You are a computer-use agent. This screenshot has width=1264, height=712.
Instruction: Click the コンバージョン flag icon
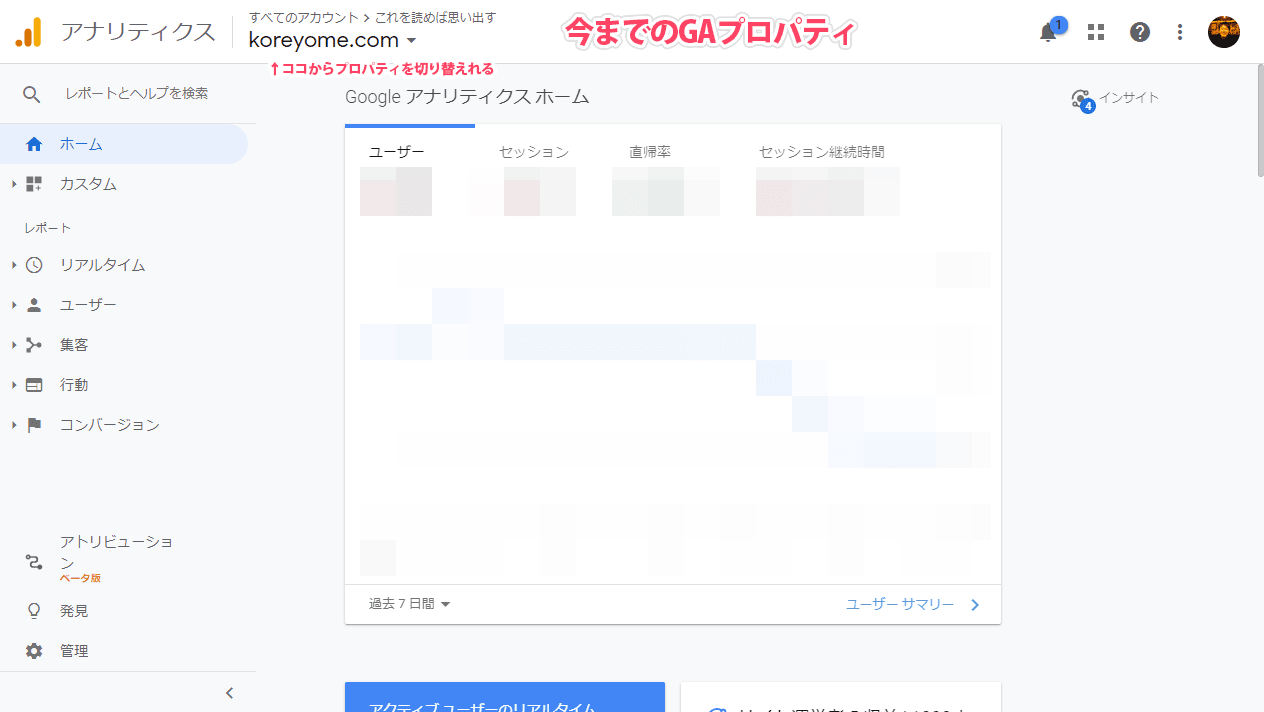coord(34,425)
